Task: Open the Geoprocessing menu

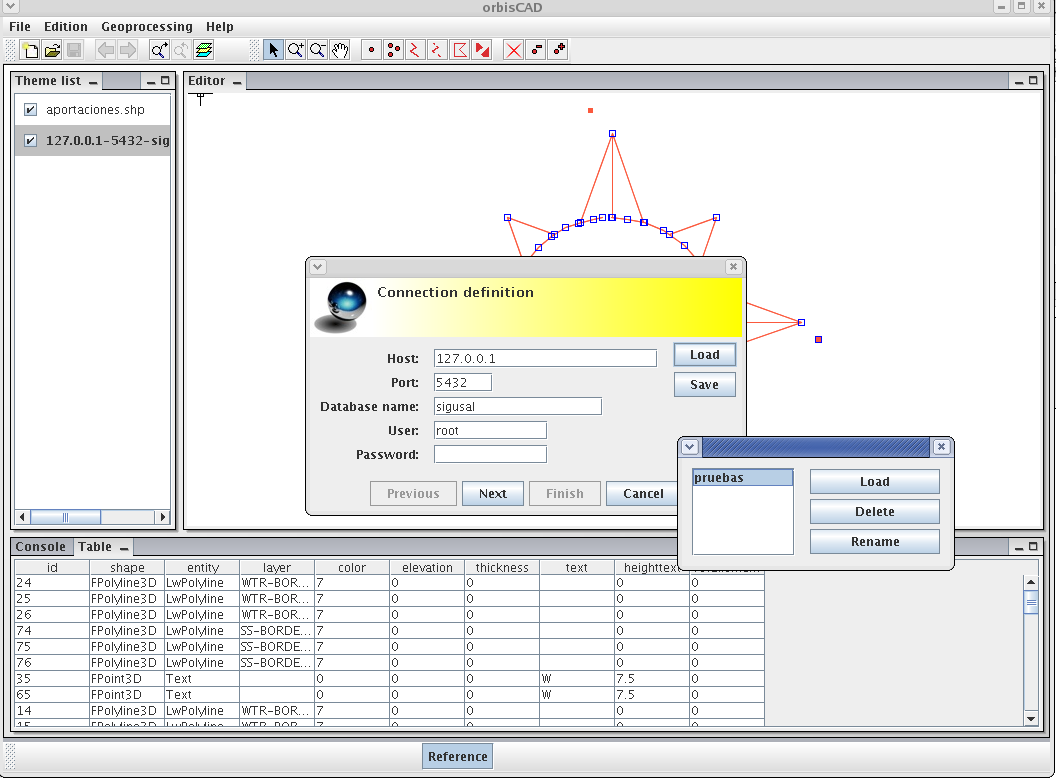Action: coord(147,27)
